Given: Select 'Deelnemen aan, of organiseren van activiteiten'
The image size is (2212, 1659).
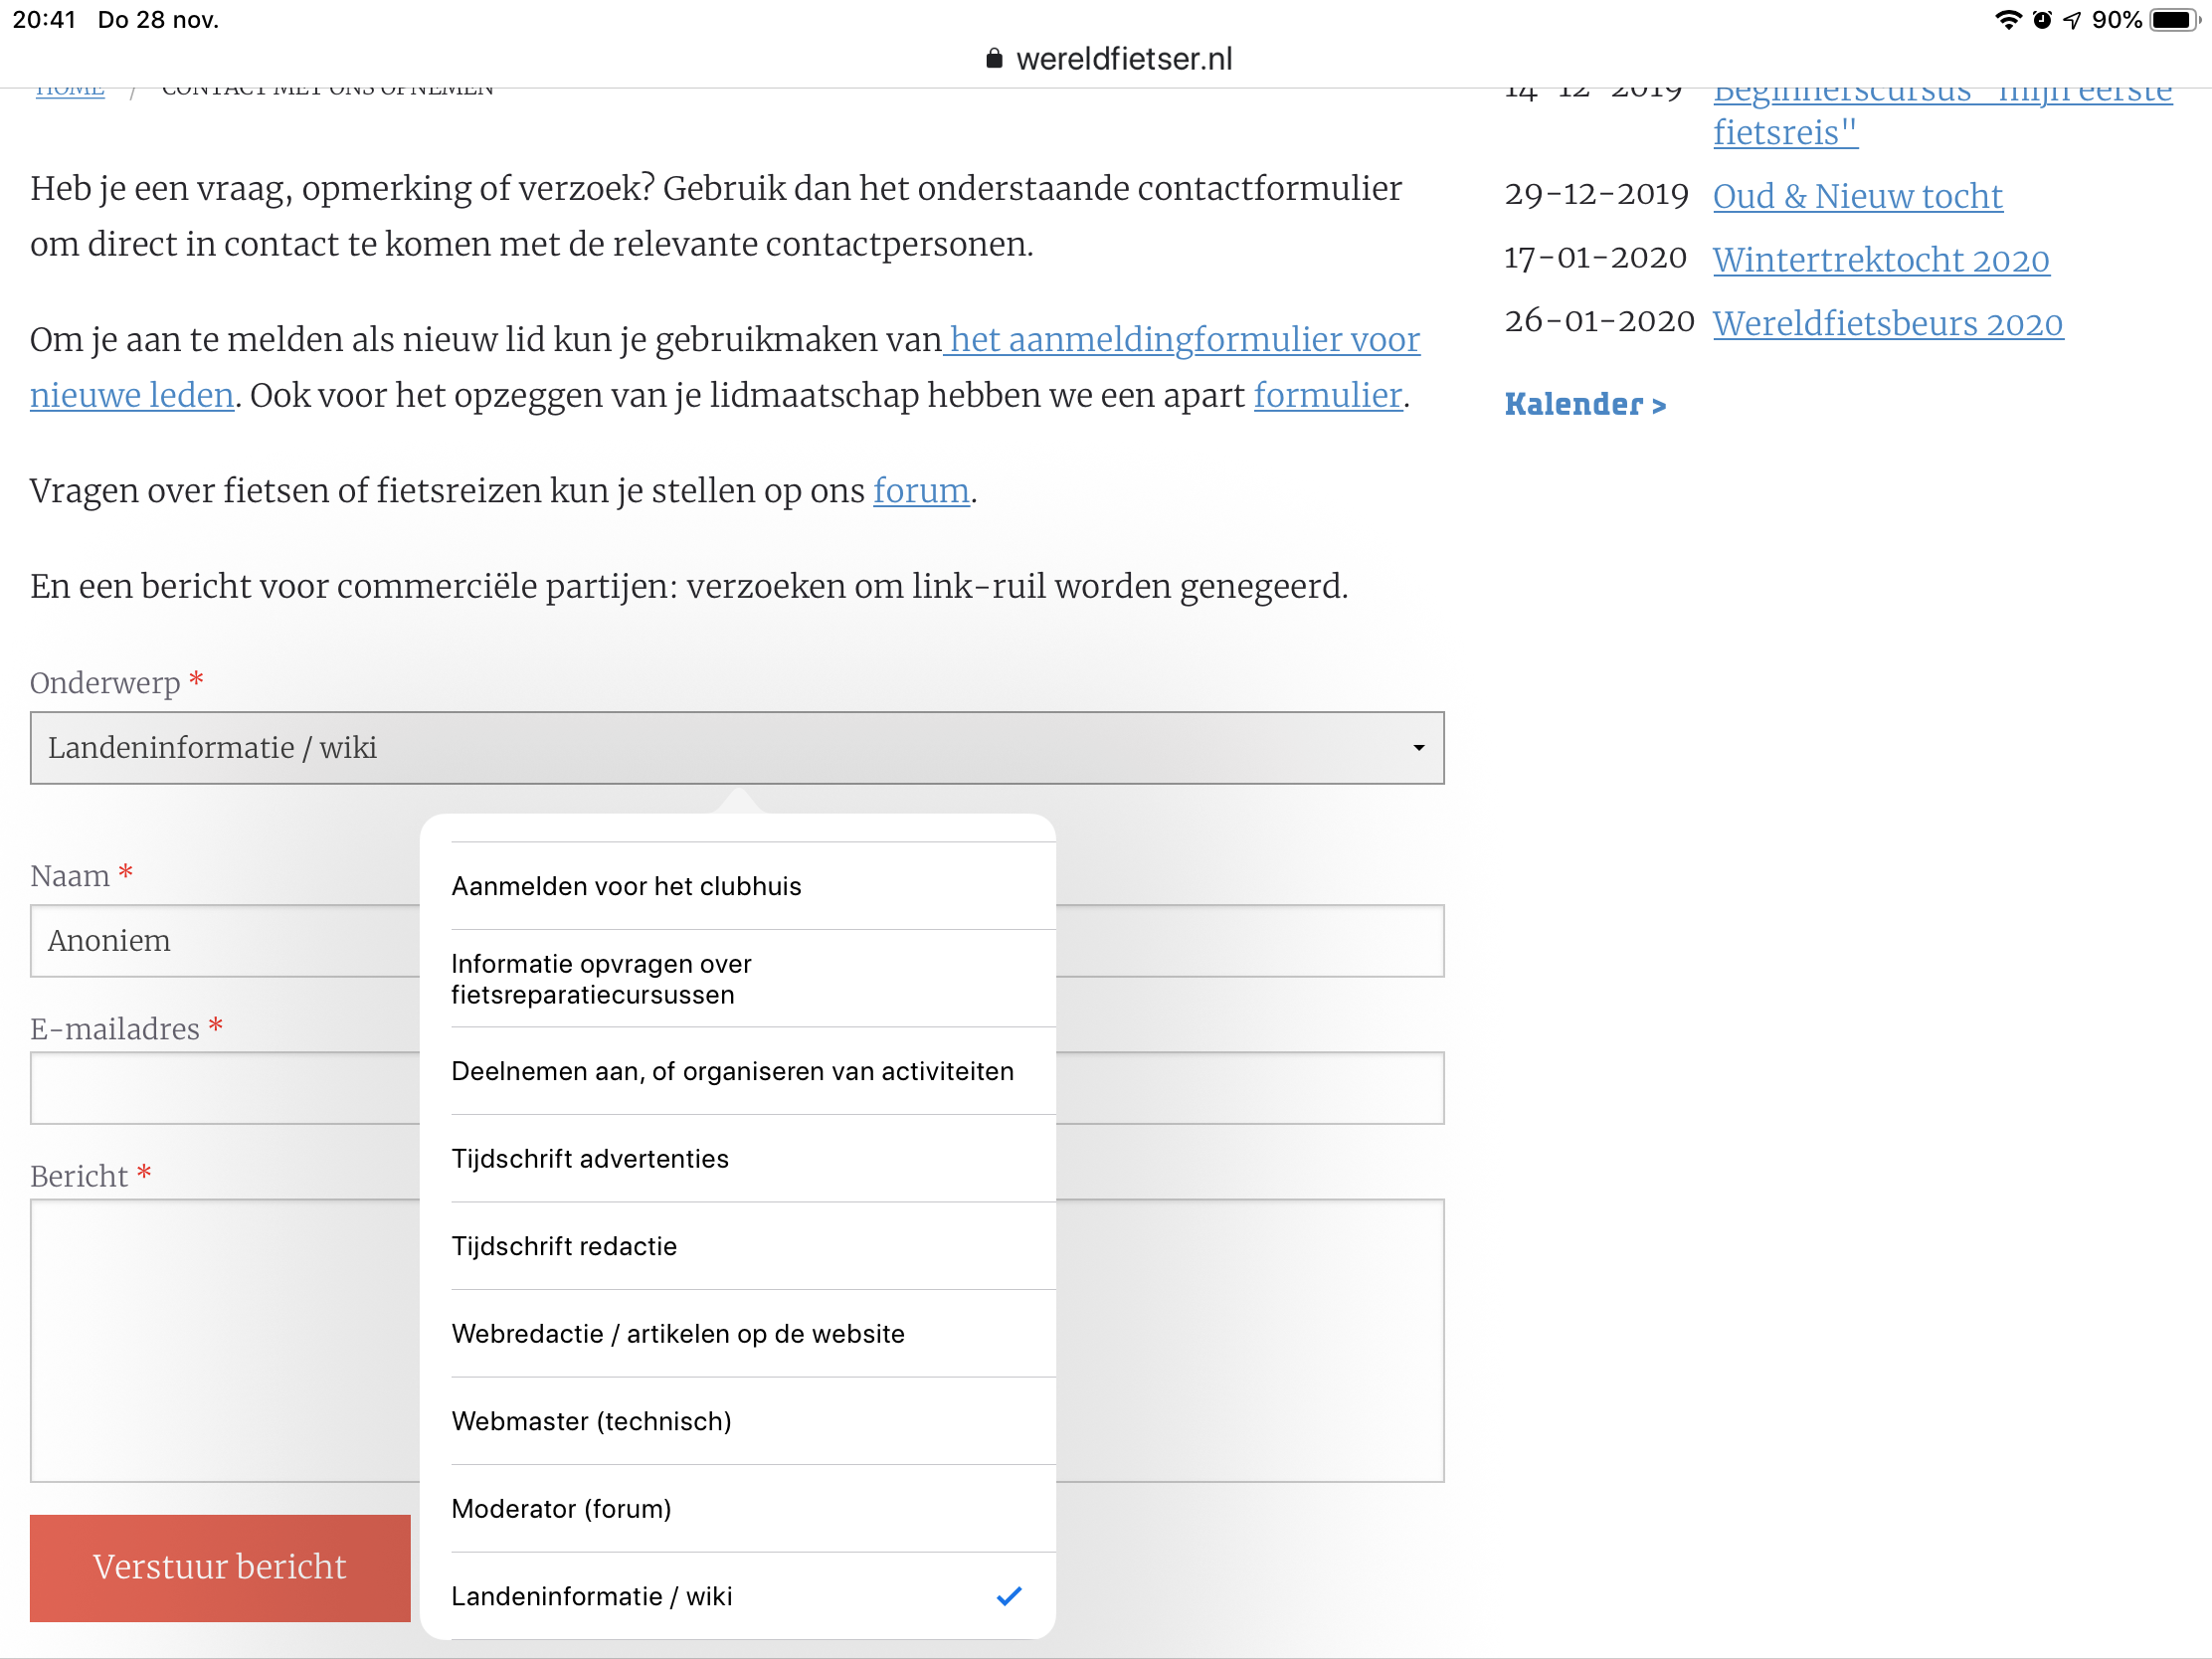Looking at the screenshot, I should (x=732, y=1071).
